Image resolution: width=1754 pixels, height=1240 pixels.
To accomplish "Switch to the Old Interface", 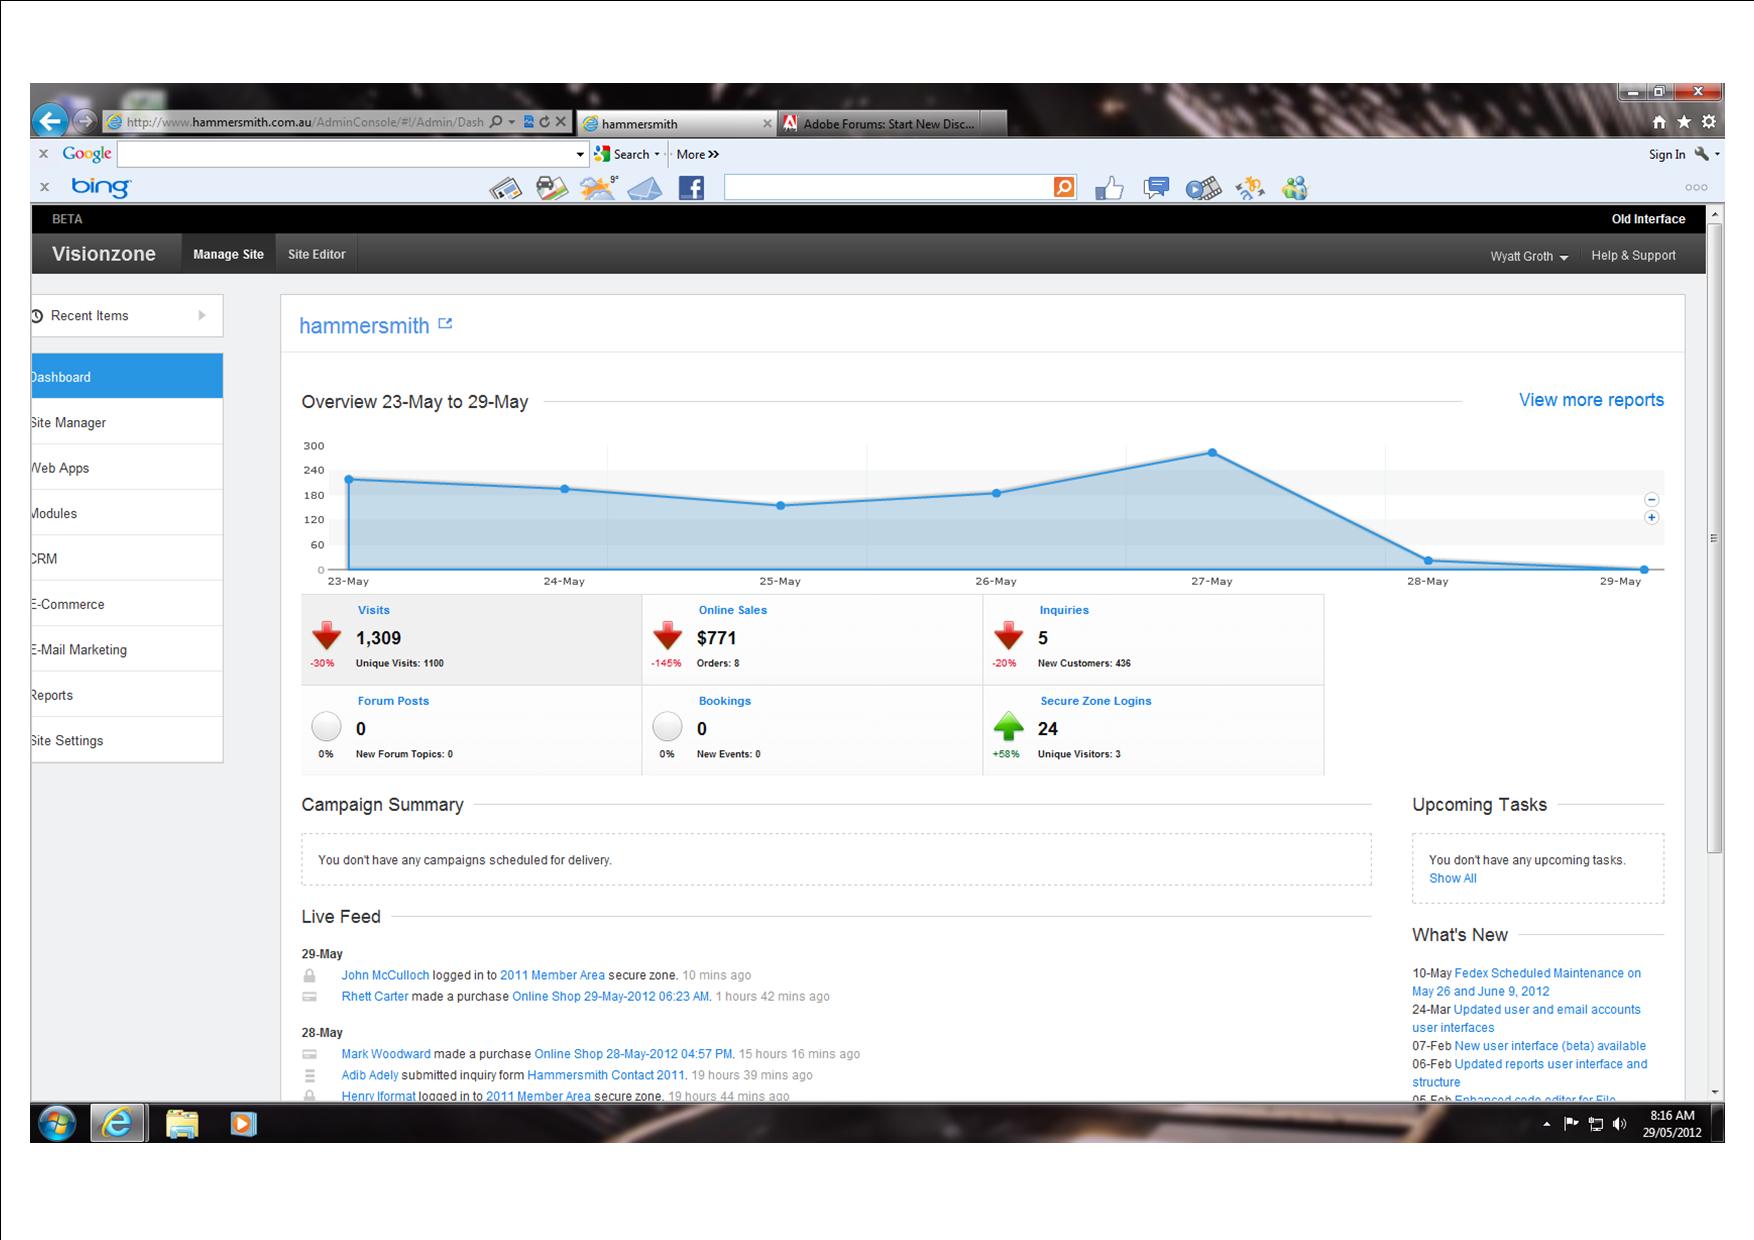I will pyautogui.click(x=1648, y=219).
